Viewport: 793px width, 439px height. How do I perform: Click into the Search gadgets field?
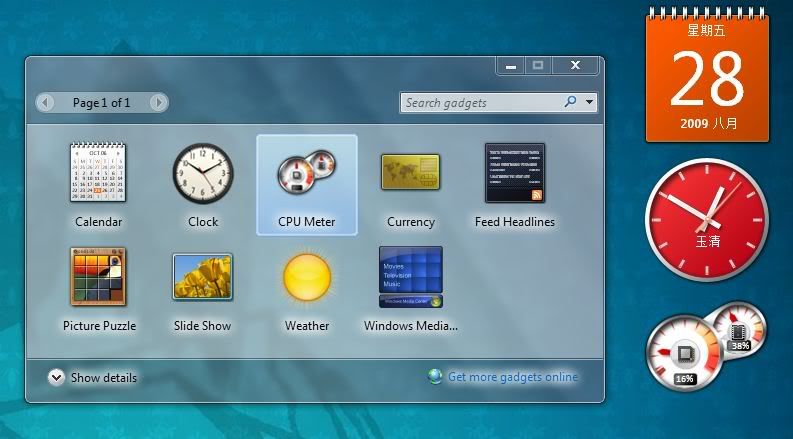[480, 102]
